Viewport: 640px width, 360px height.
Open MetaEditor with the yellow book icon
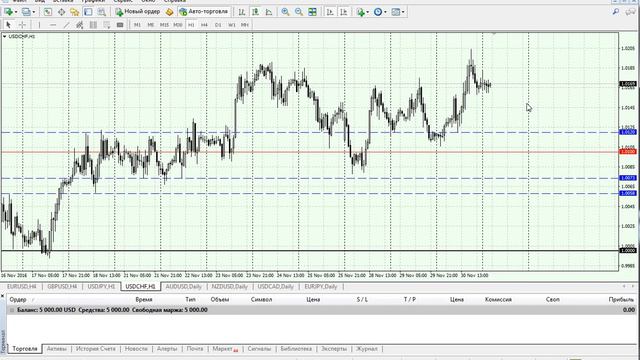[169, 12]
